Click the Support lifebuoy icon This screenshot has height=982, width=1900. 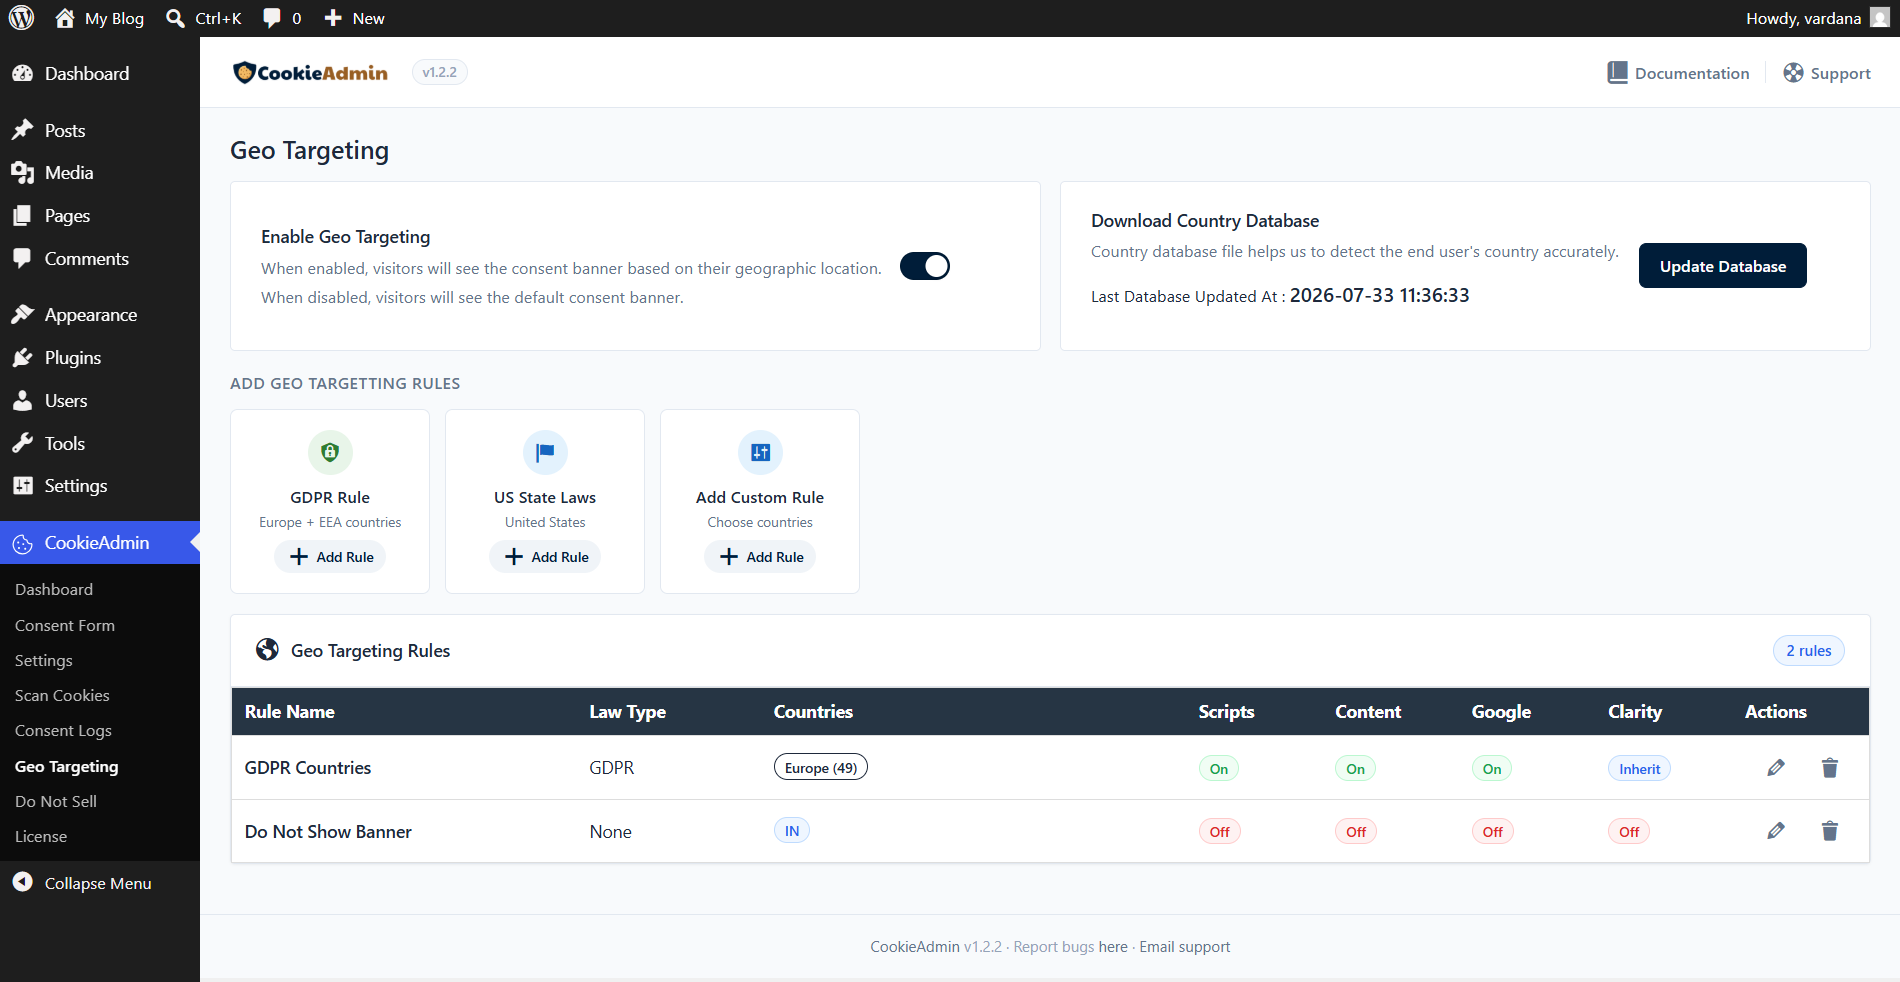click(x=1794, y=73)
